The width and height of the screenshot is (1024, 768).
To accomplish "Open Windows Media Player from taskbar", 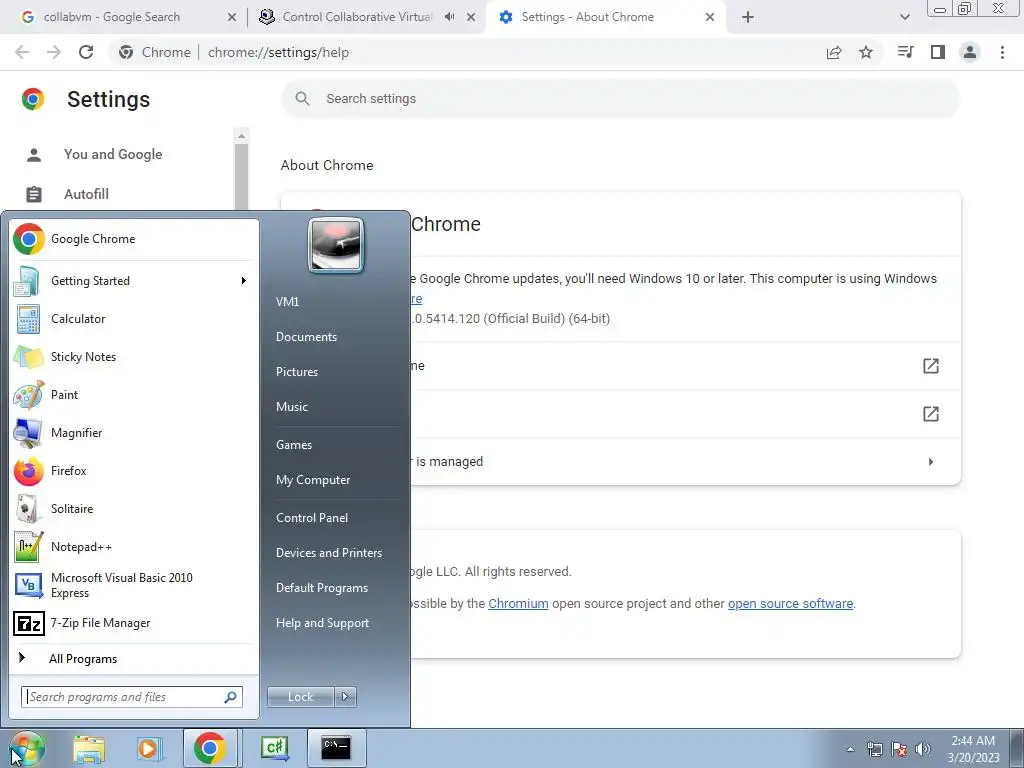I will click(x=149, y=748).
